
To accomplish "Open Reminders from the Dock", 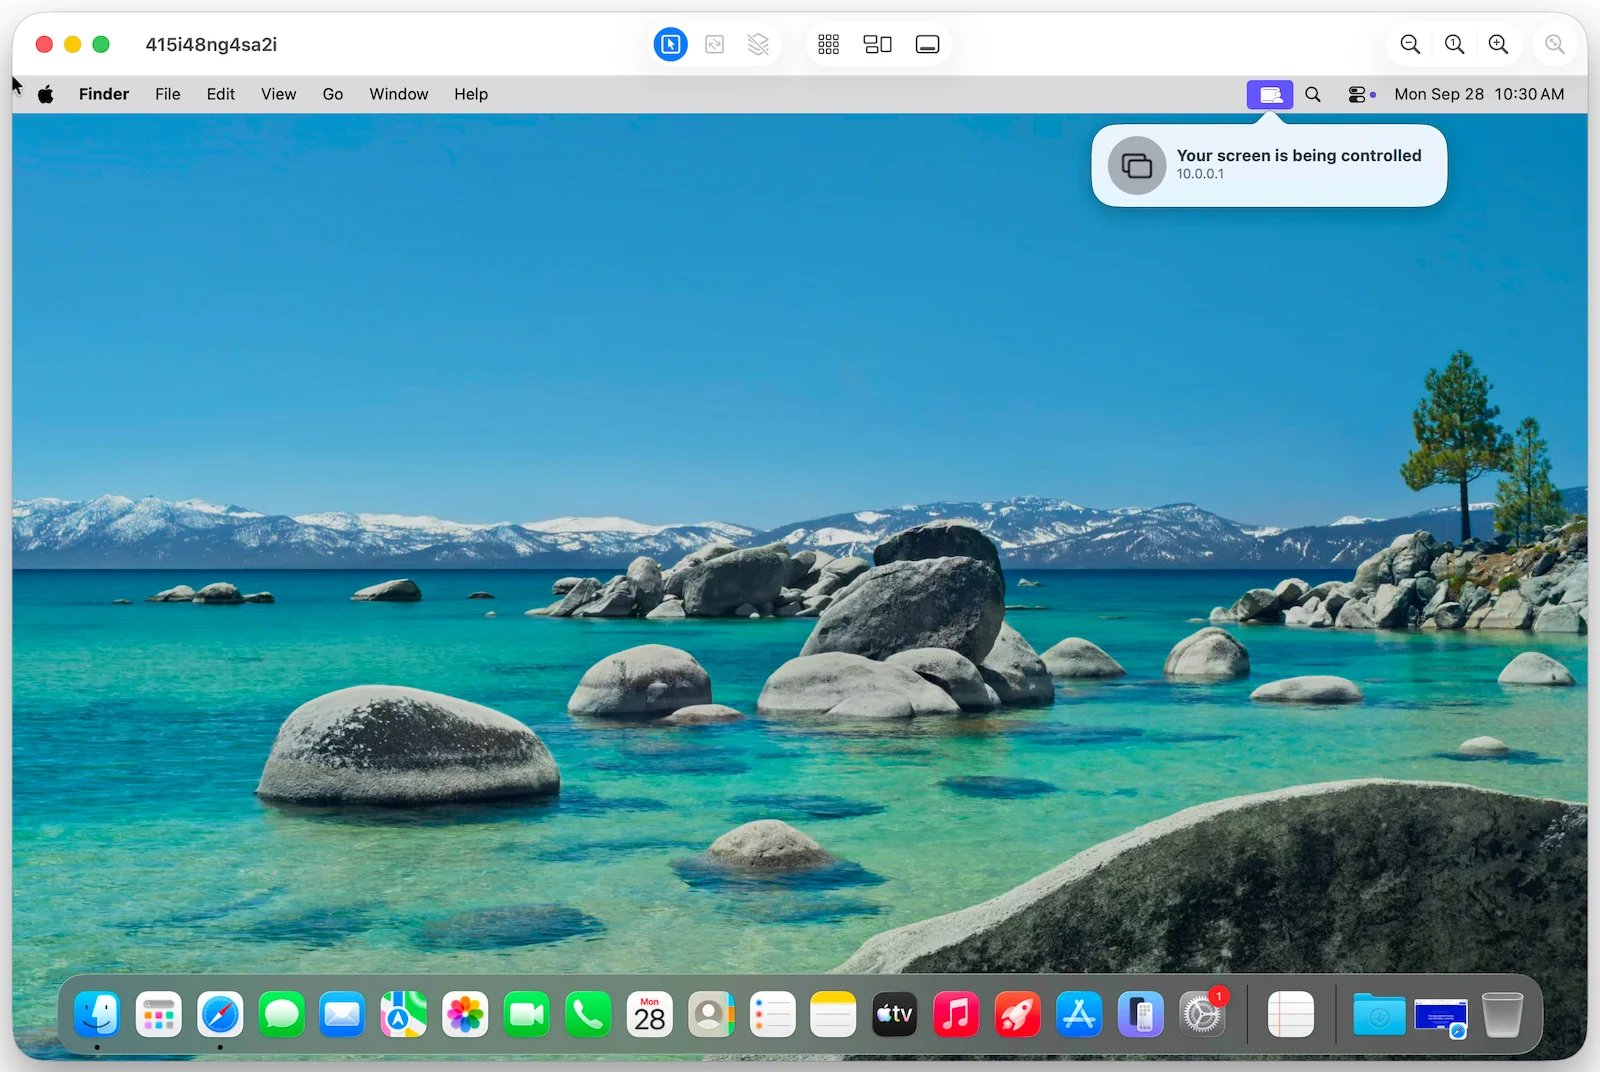I will 772,1015.
